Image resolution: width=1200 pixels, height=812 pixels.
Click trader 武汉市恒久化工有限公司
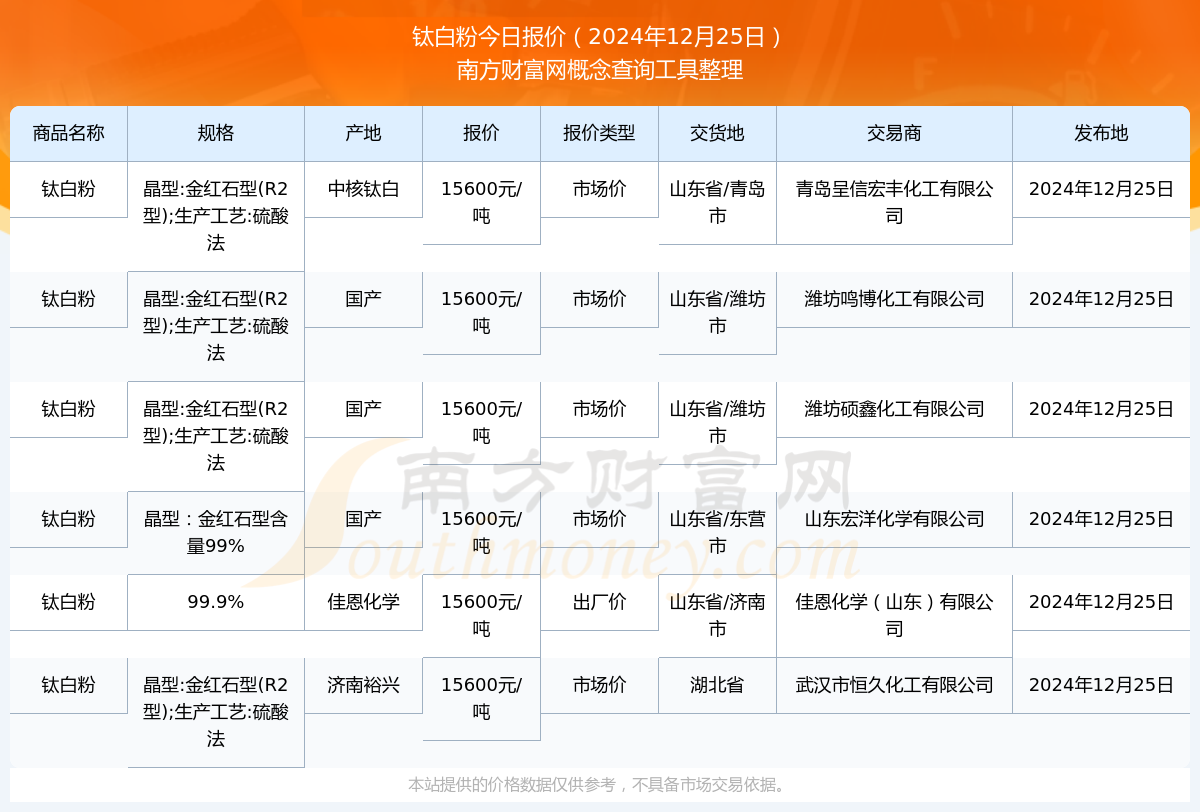click(x=894, y=685)
